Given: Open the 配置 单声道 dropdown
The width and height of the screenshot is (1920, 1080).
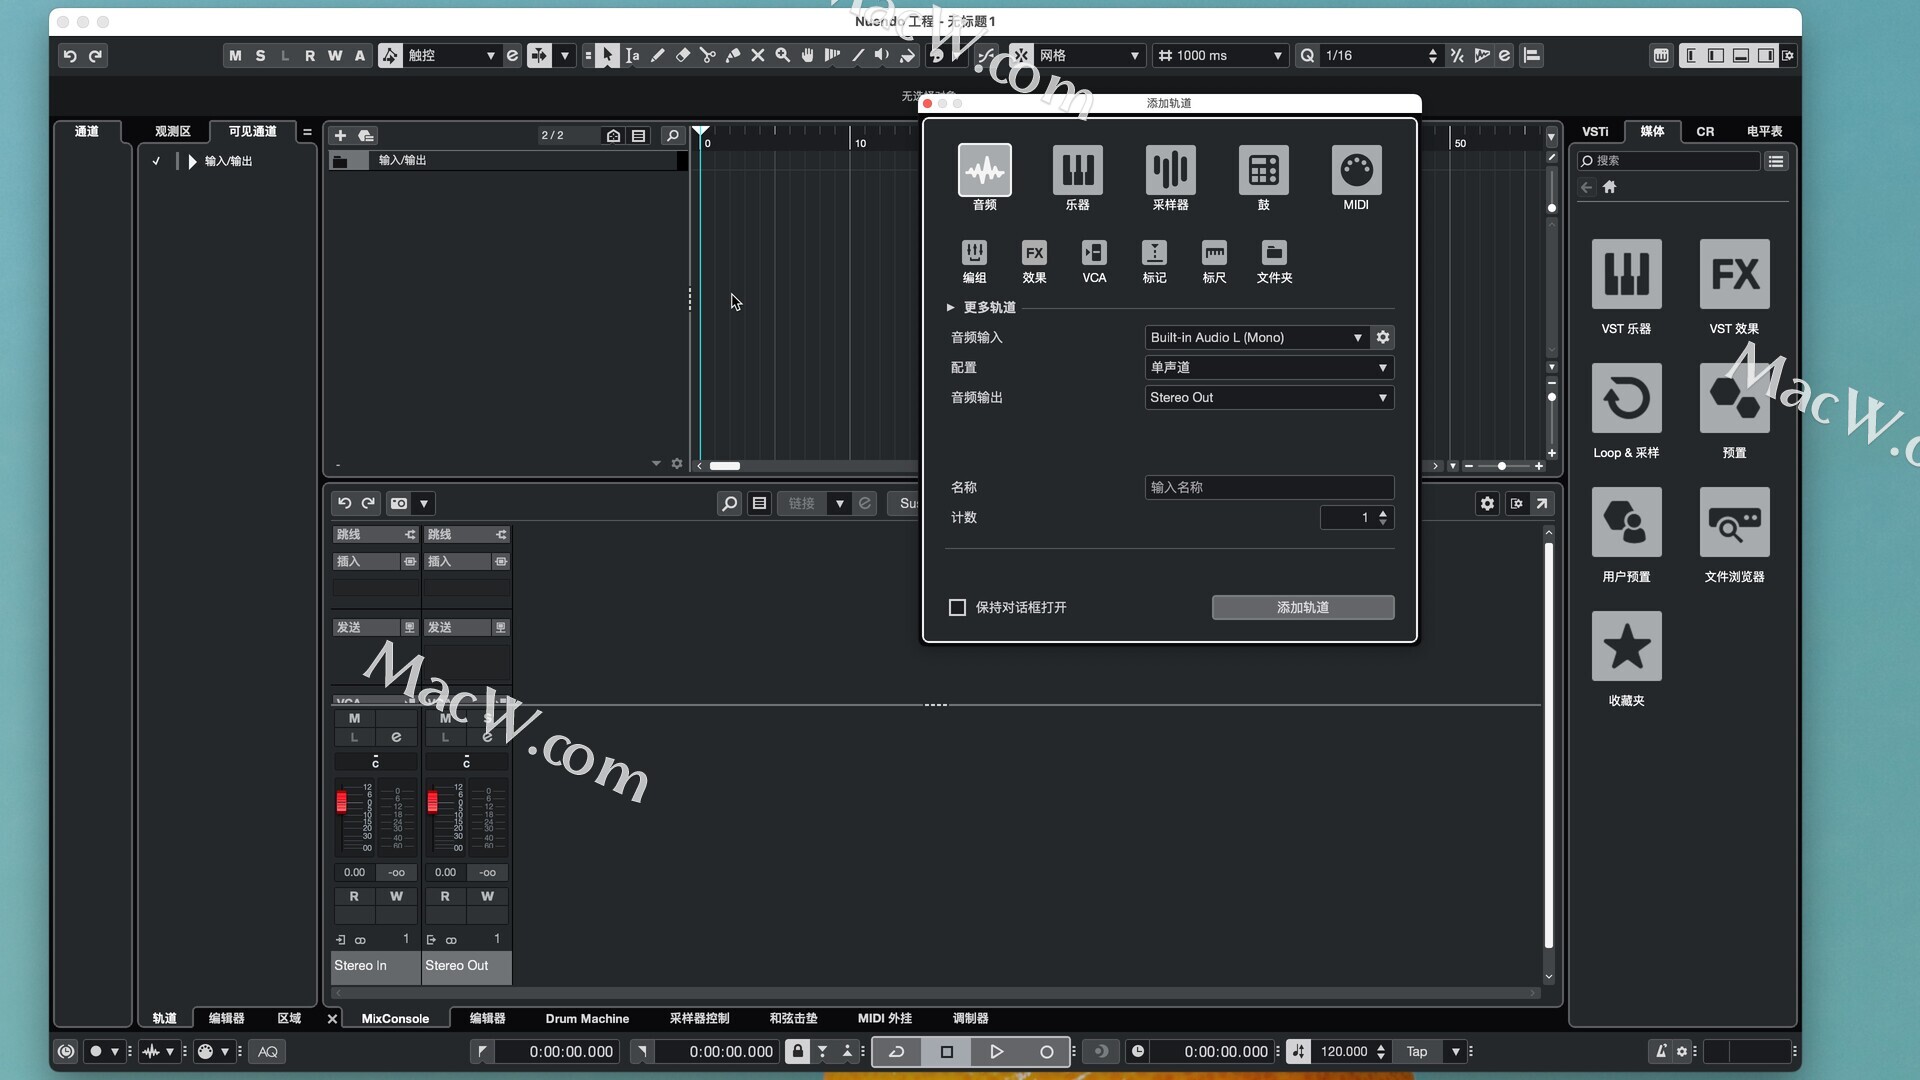Looking at the screenshot, I should (1268, 367).
